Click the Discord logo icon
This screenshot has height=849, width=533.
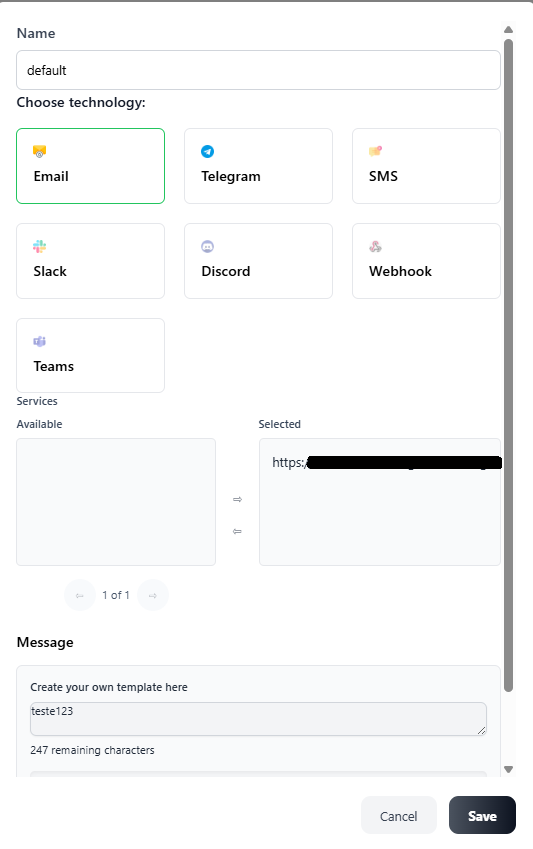(207, 246)
